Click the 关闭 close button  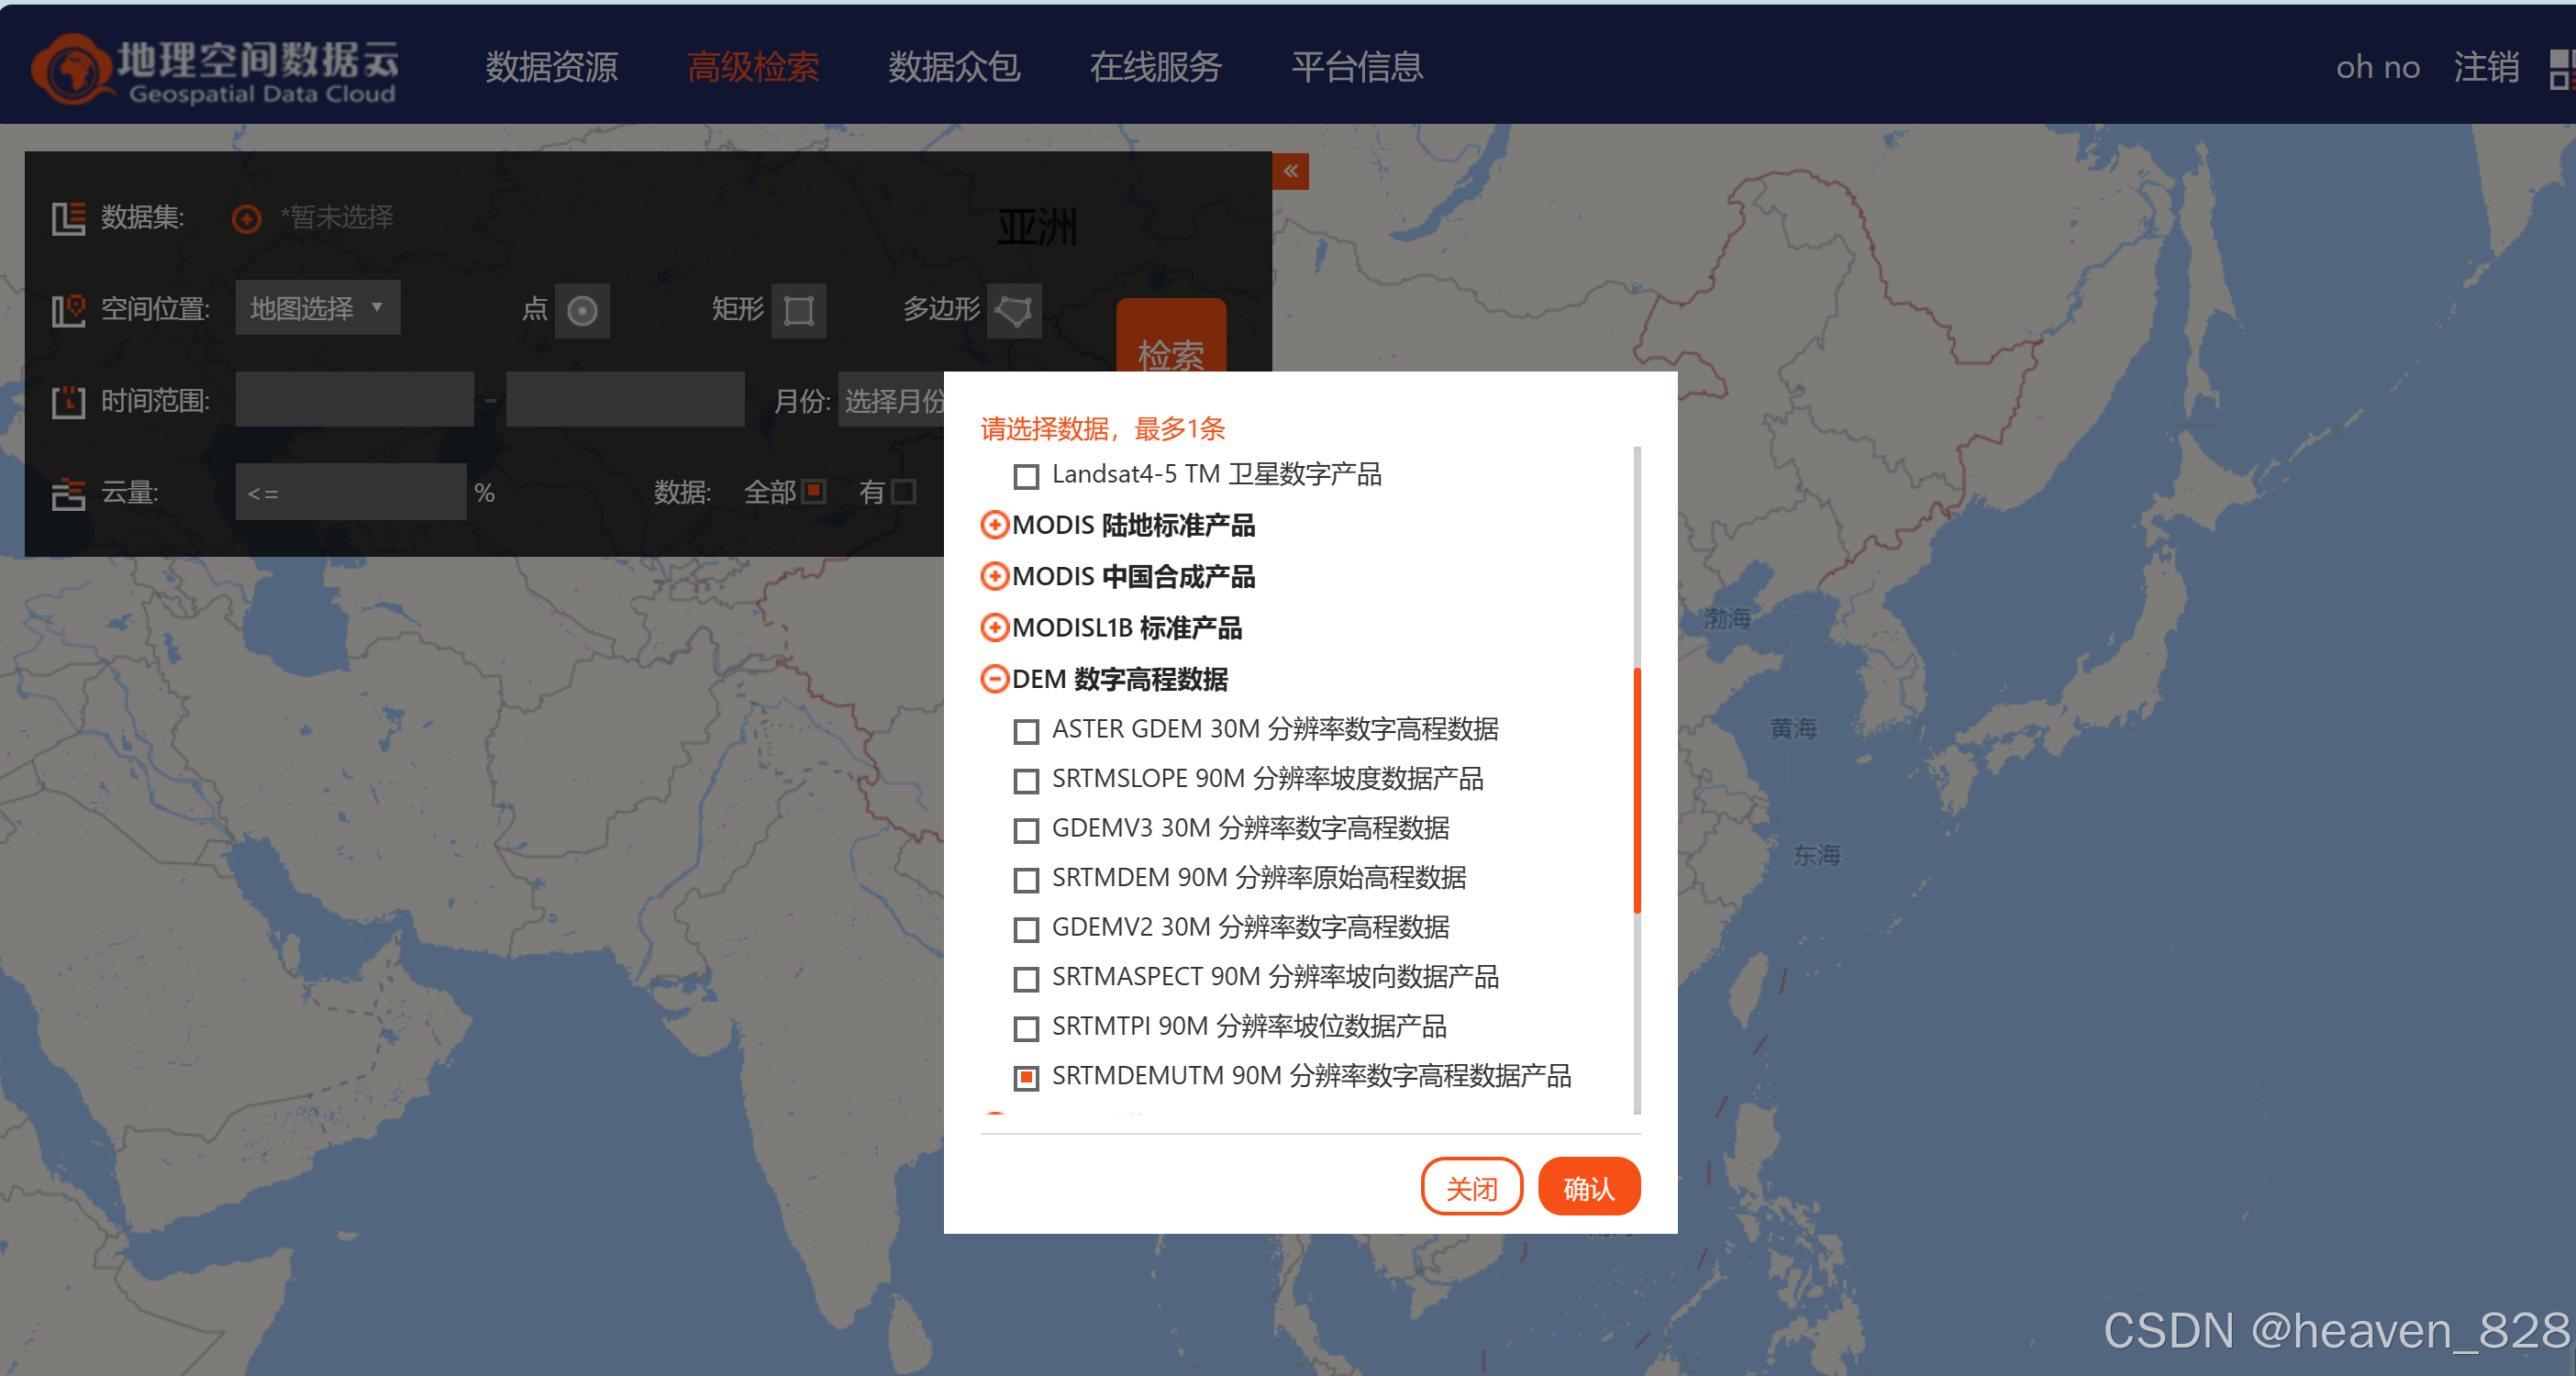tap(1471, 1188)
